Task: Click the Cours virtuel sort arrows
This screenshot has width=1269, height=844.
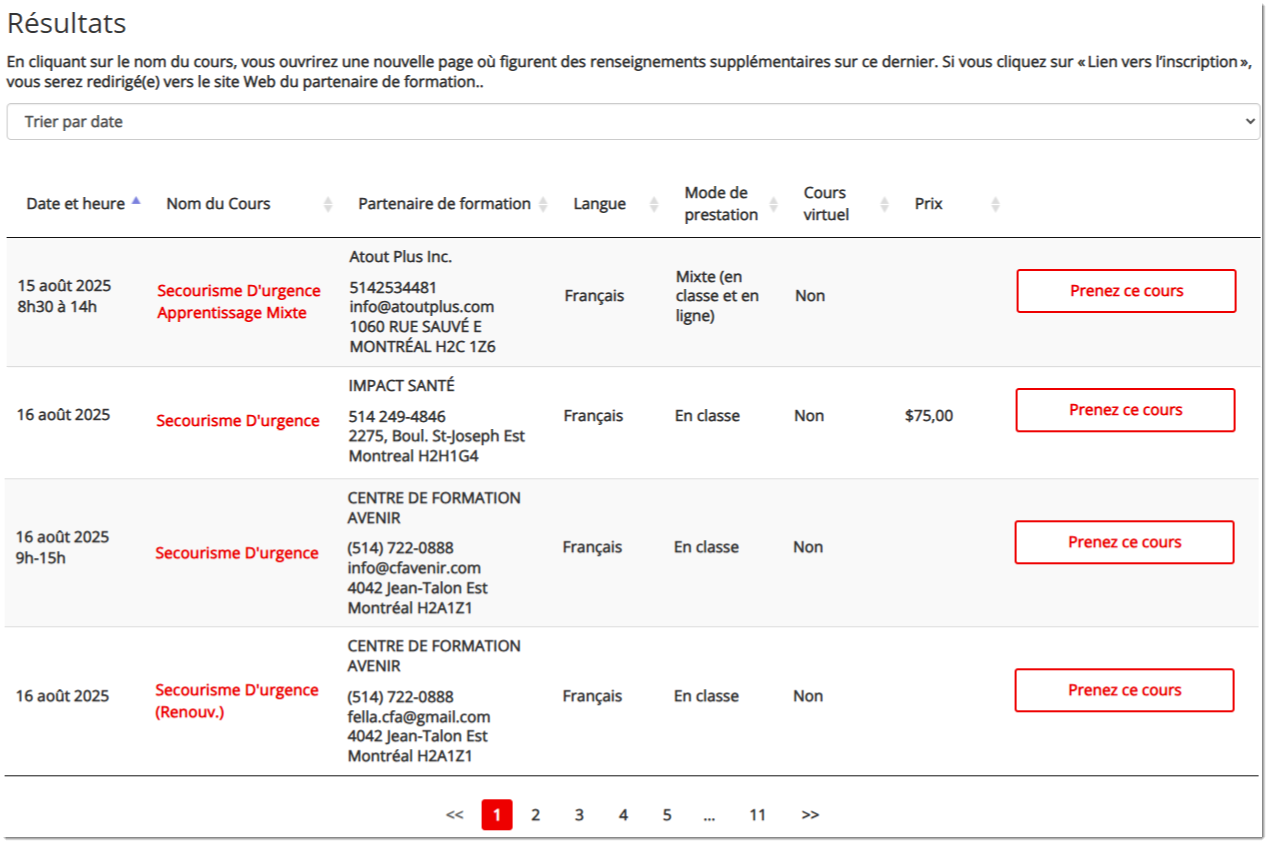Action: (x=884, y=204)
